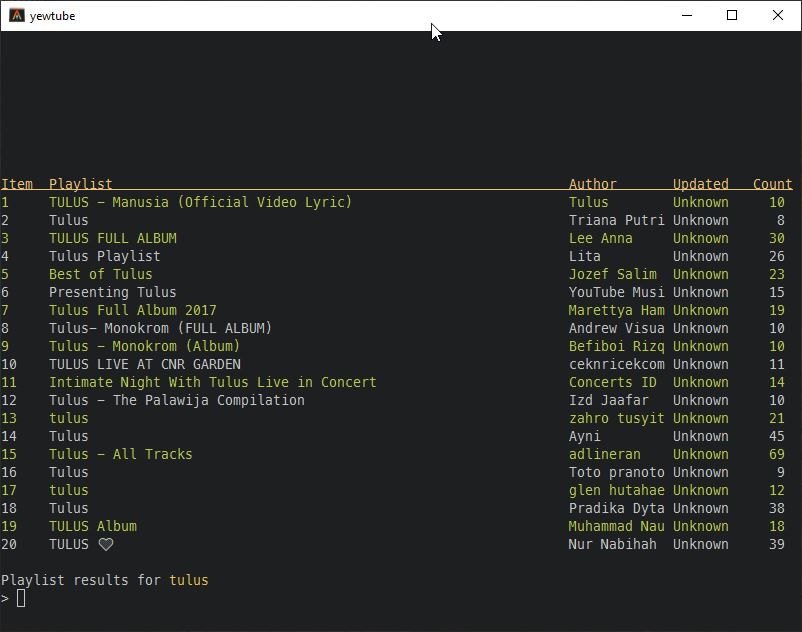Select playlist TULUS - Manusia (Official Video Lyric)
This screenshot has height=632, width=802.
(200, 202)
